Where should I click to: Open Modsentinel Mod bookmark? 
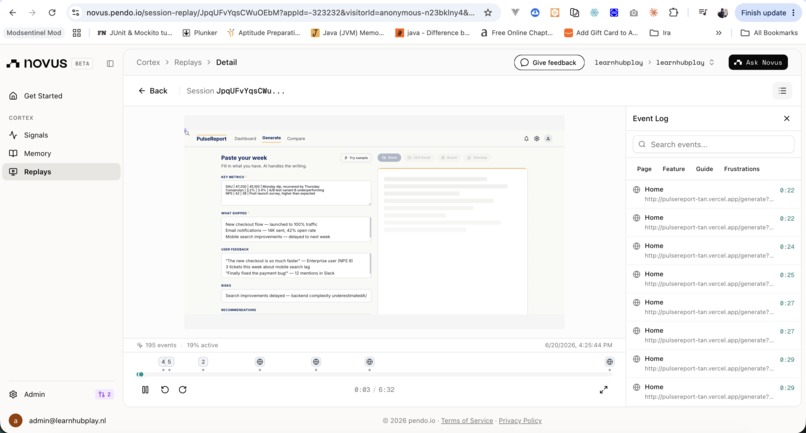coord(34,32)
